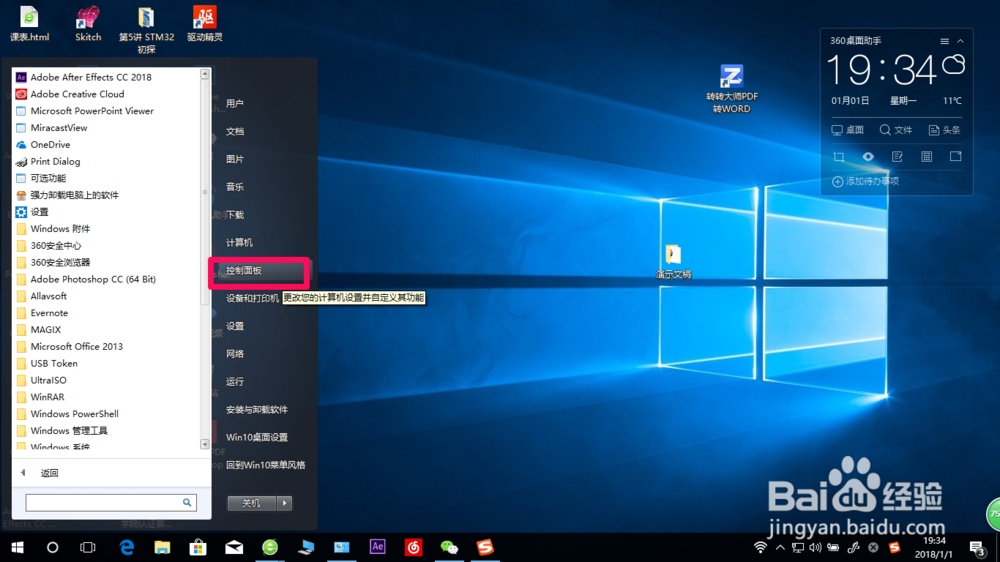The image size is (1000, 562).
Task: Switch to 文件 search in 360 widget
Action: tap(896, 130)
